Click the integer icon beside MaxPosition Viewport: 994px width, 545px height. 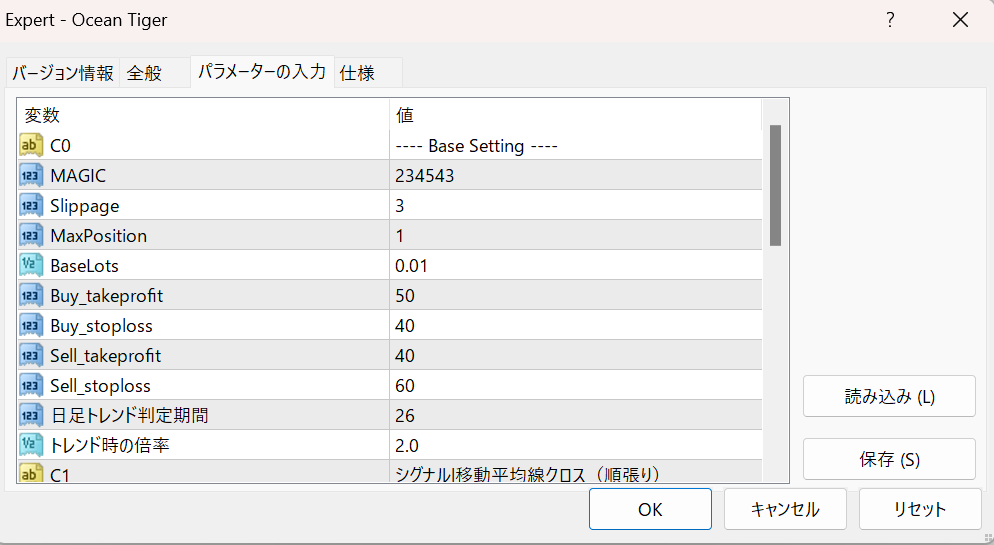tap(30, 236)
